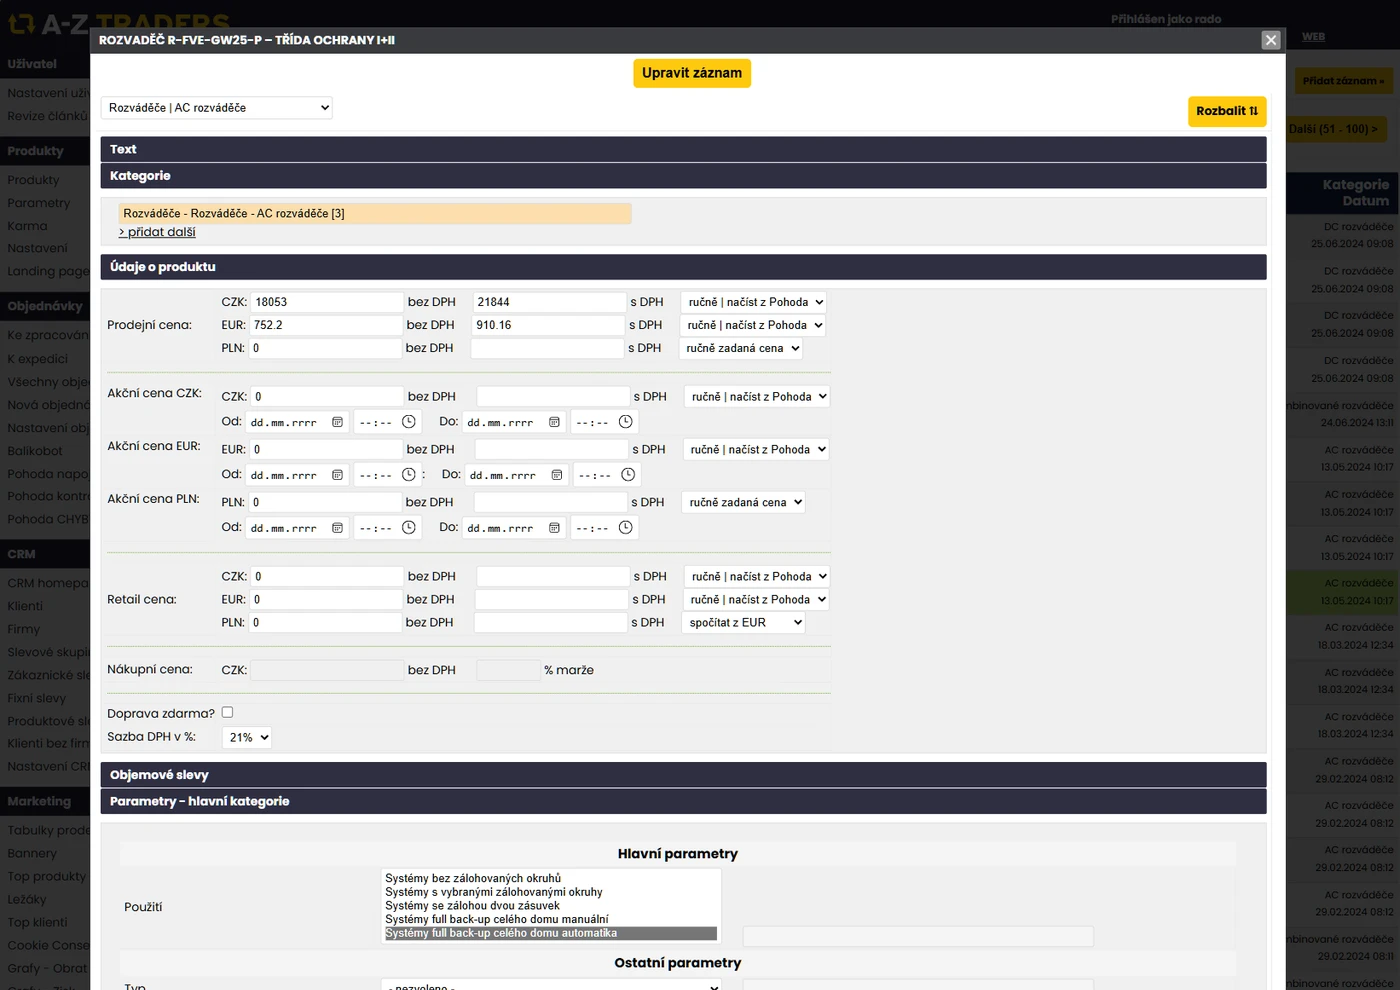Open calendar picker for Akční cena EUR Od date
1400x990 pixels.
pos(337,475)
